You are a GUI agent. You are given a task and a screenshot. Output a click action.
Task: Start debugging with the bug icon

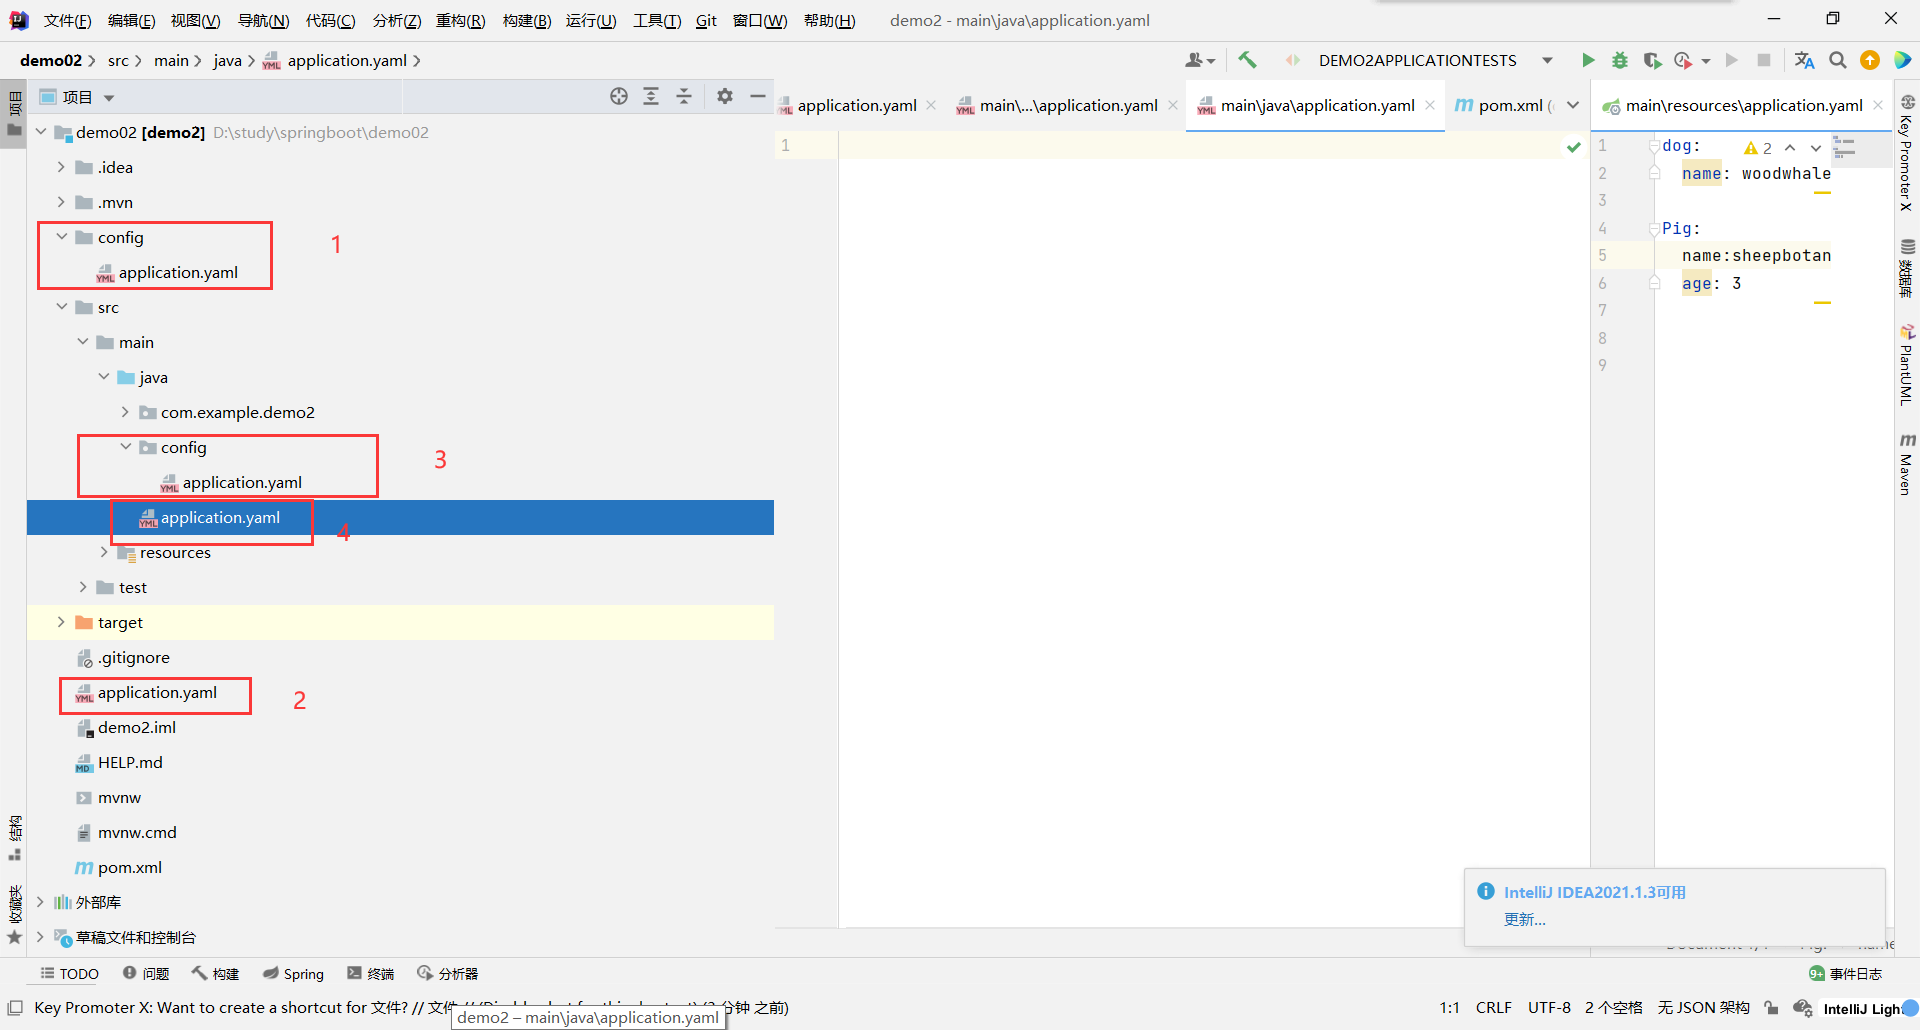pyautogui.click(x=1620, y=60)
